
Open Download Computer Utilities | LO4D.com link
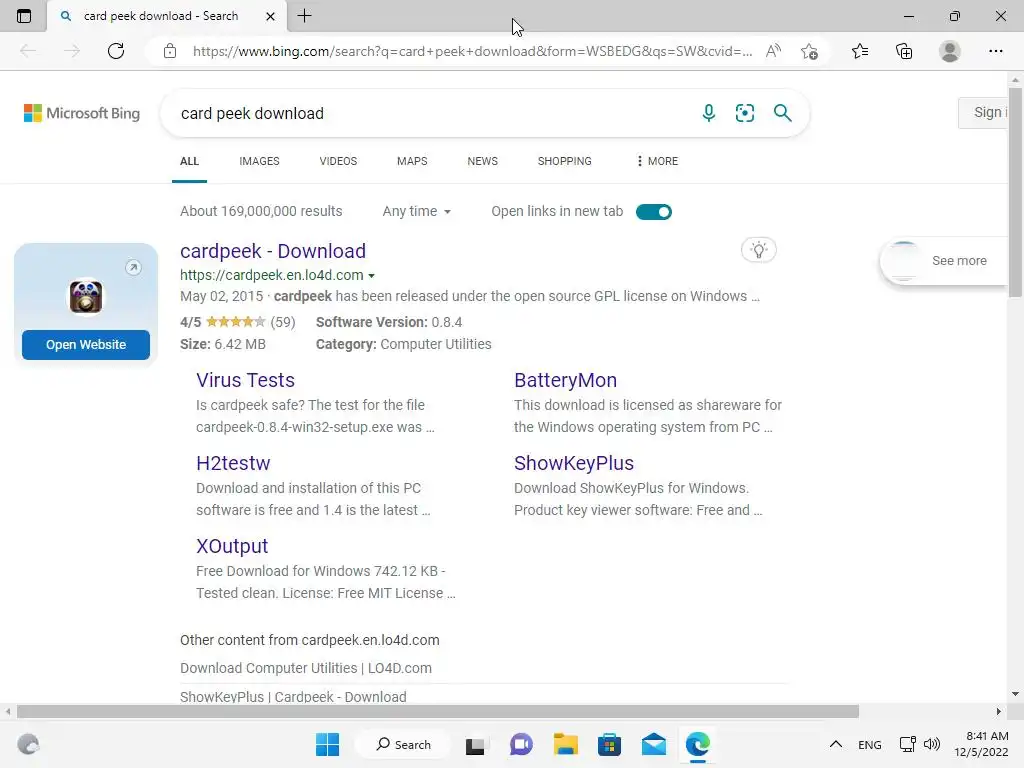[306, 668]
